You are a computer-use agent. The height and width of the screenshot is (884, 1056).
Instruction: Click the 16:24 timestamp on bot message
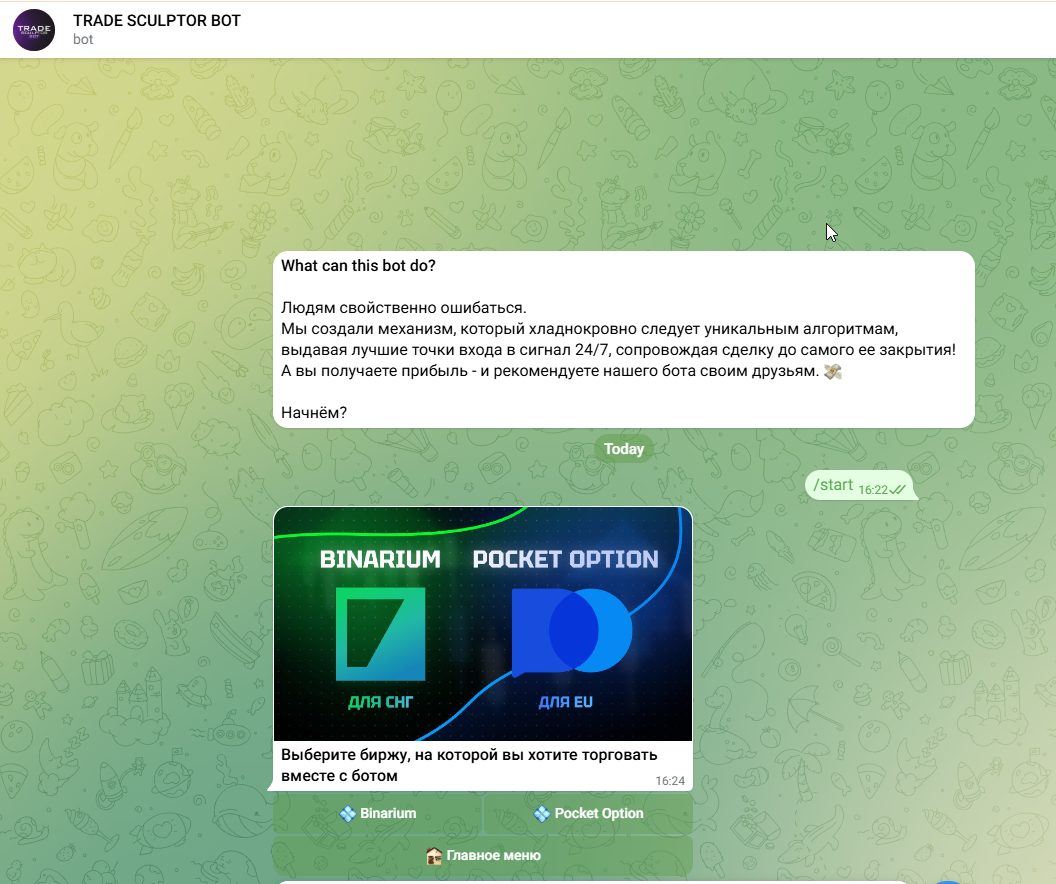pyautogui.click(x=669, y=781)
